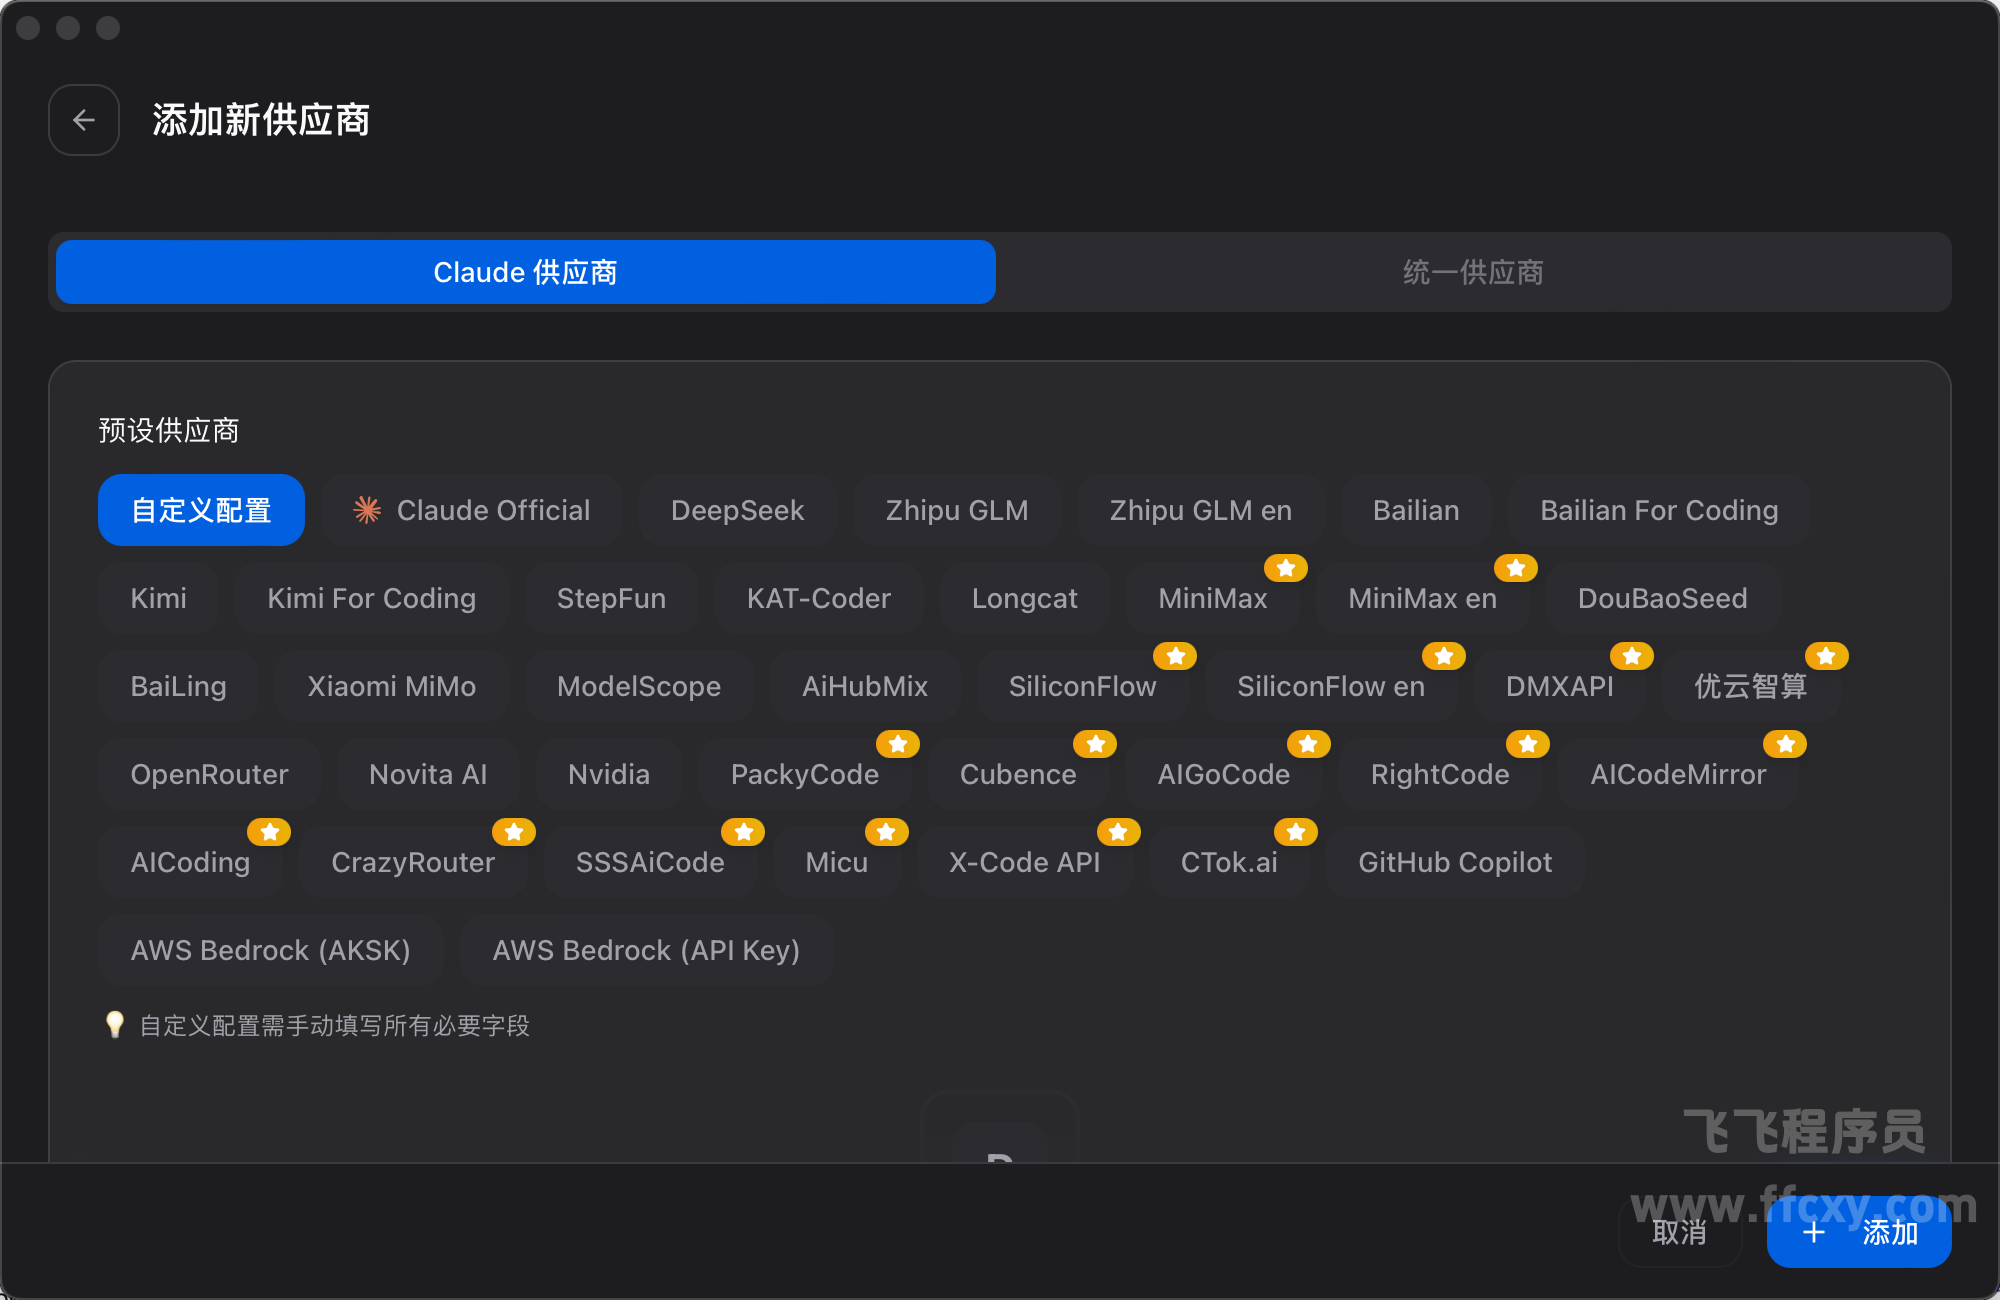Image resolution: width=2000 pixels, height=1300 pixels.
Task: Switch to the 统一供应商 tab
Action: (x=1473, y=271)
